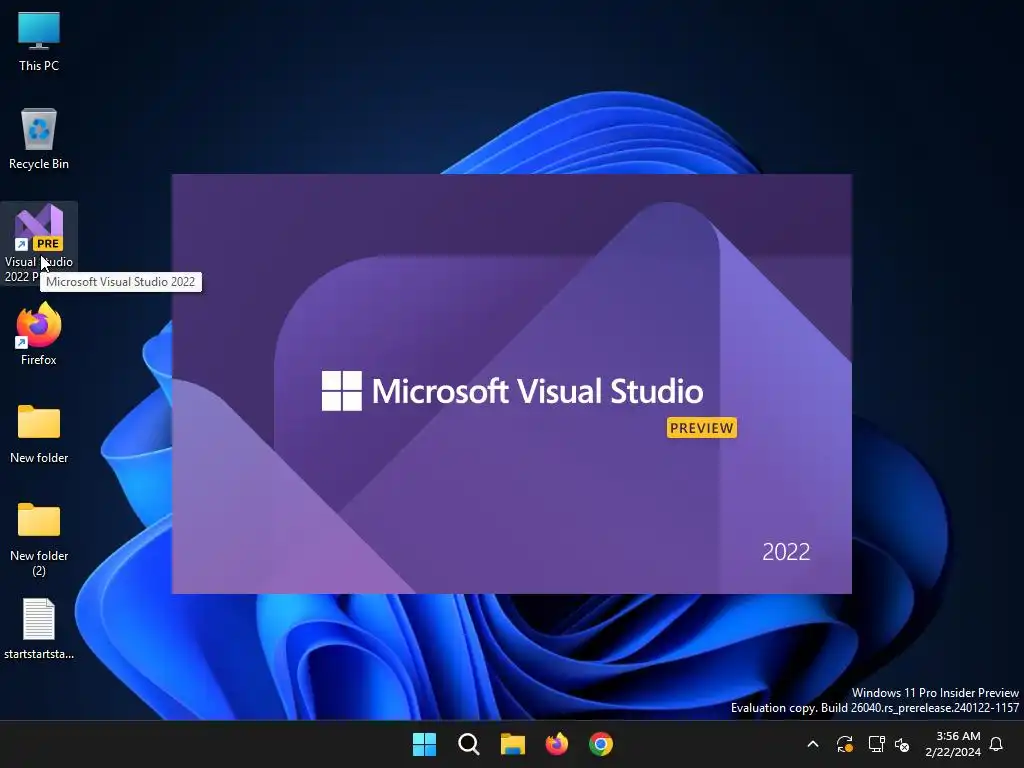Open File Explorer from the taskbar

(513, 744)
